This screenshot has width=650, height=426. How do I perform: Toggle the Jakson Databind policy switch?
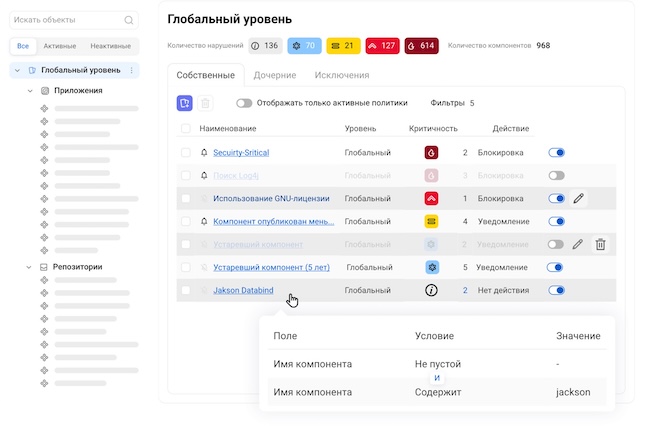[556, 290]
